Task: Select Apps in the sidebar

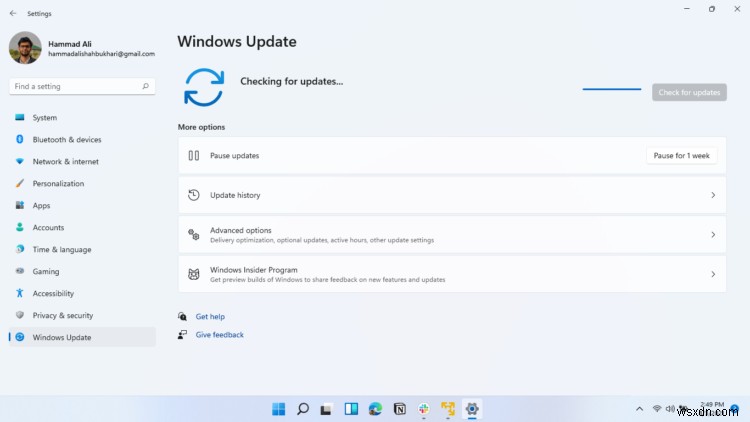Action: coord(82,205)
